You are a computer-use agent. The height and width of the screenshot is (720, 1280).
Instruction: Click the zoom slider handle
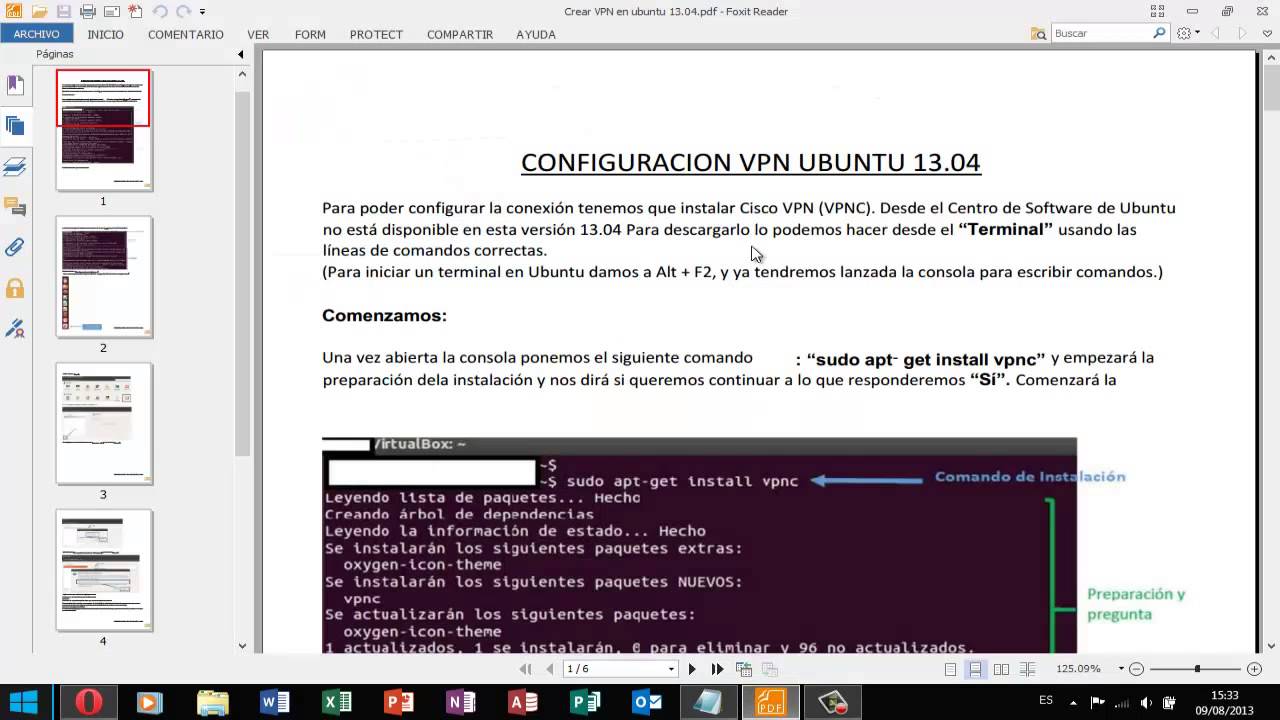[1197, 669]
